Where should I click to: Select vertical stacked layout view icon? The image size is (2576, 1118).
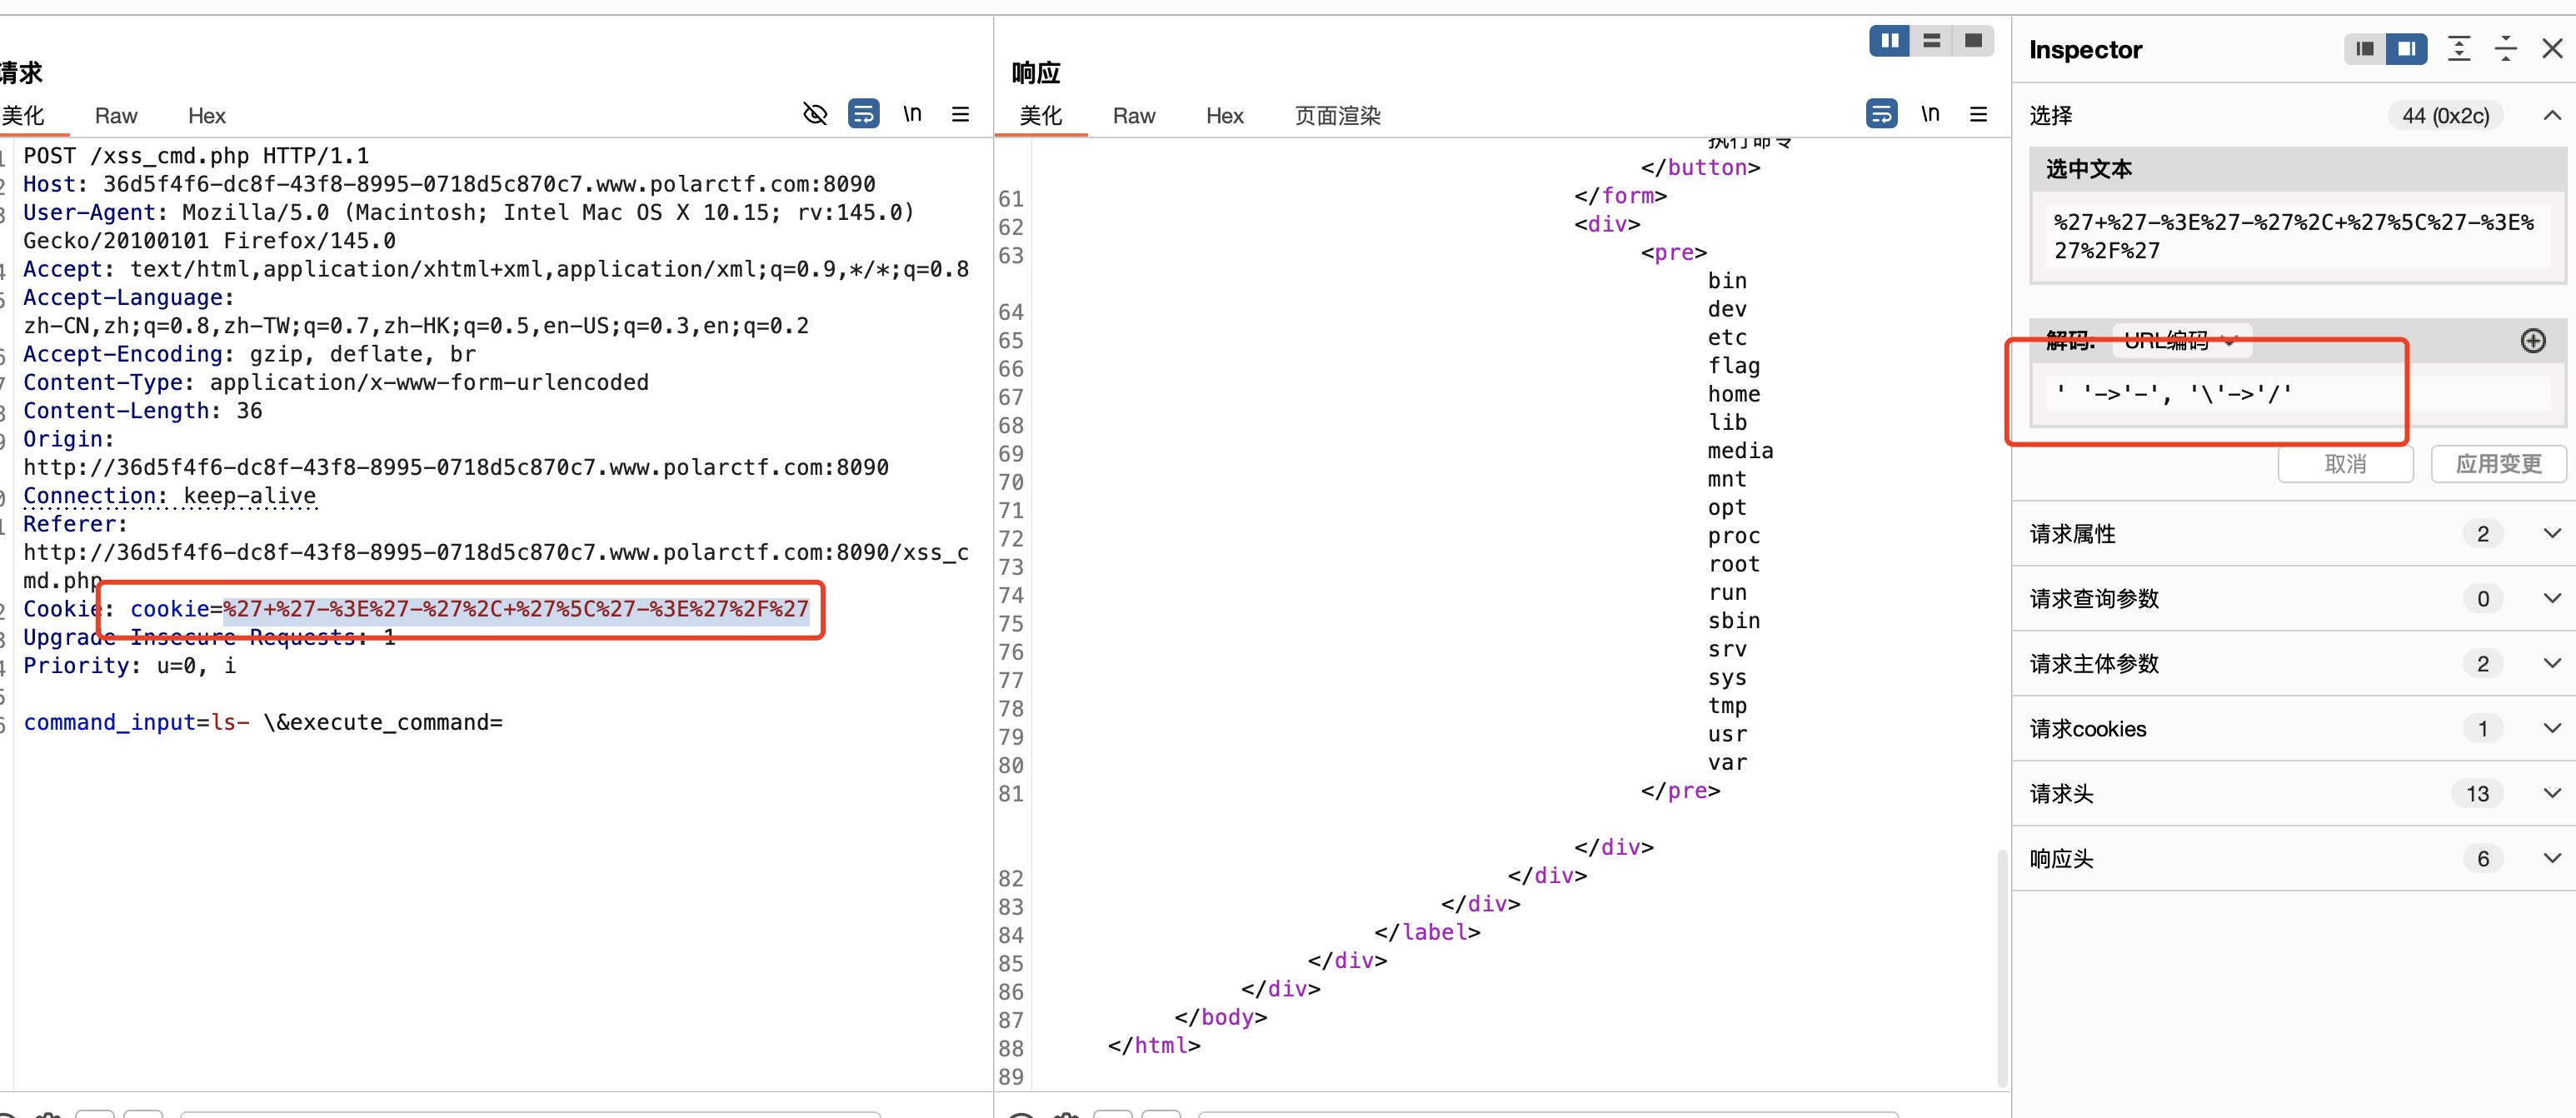1931,41
